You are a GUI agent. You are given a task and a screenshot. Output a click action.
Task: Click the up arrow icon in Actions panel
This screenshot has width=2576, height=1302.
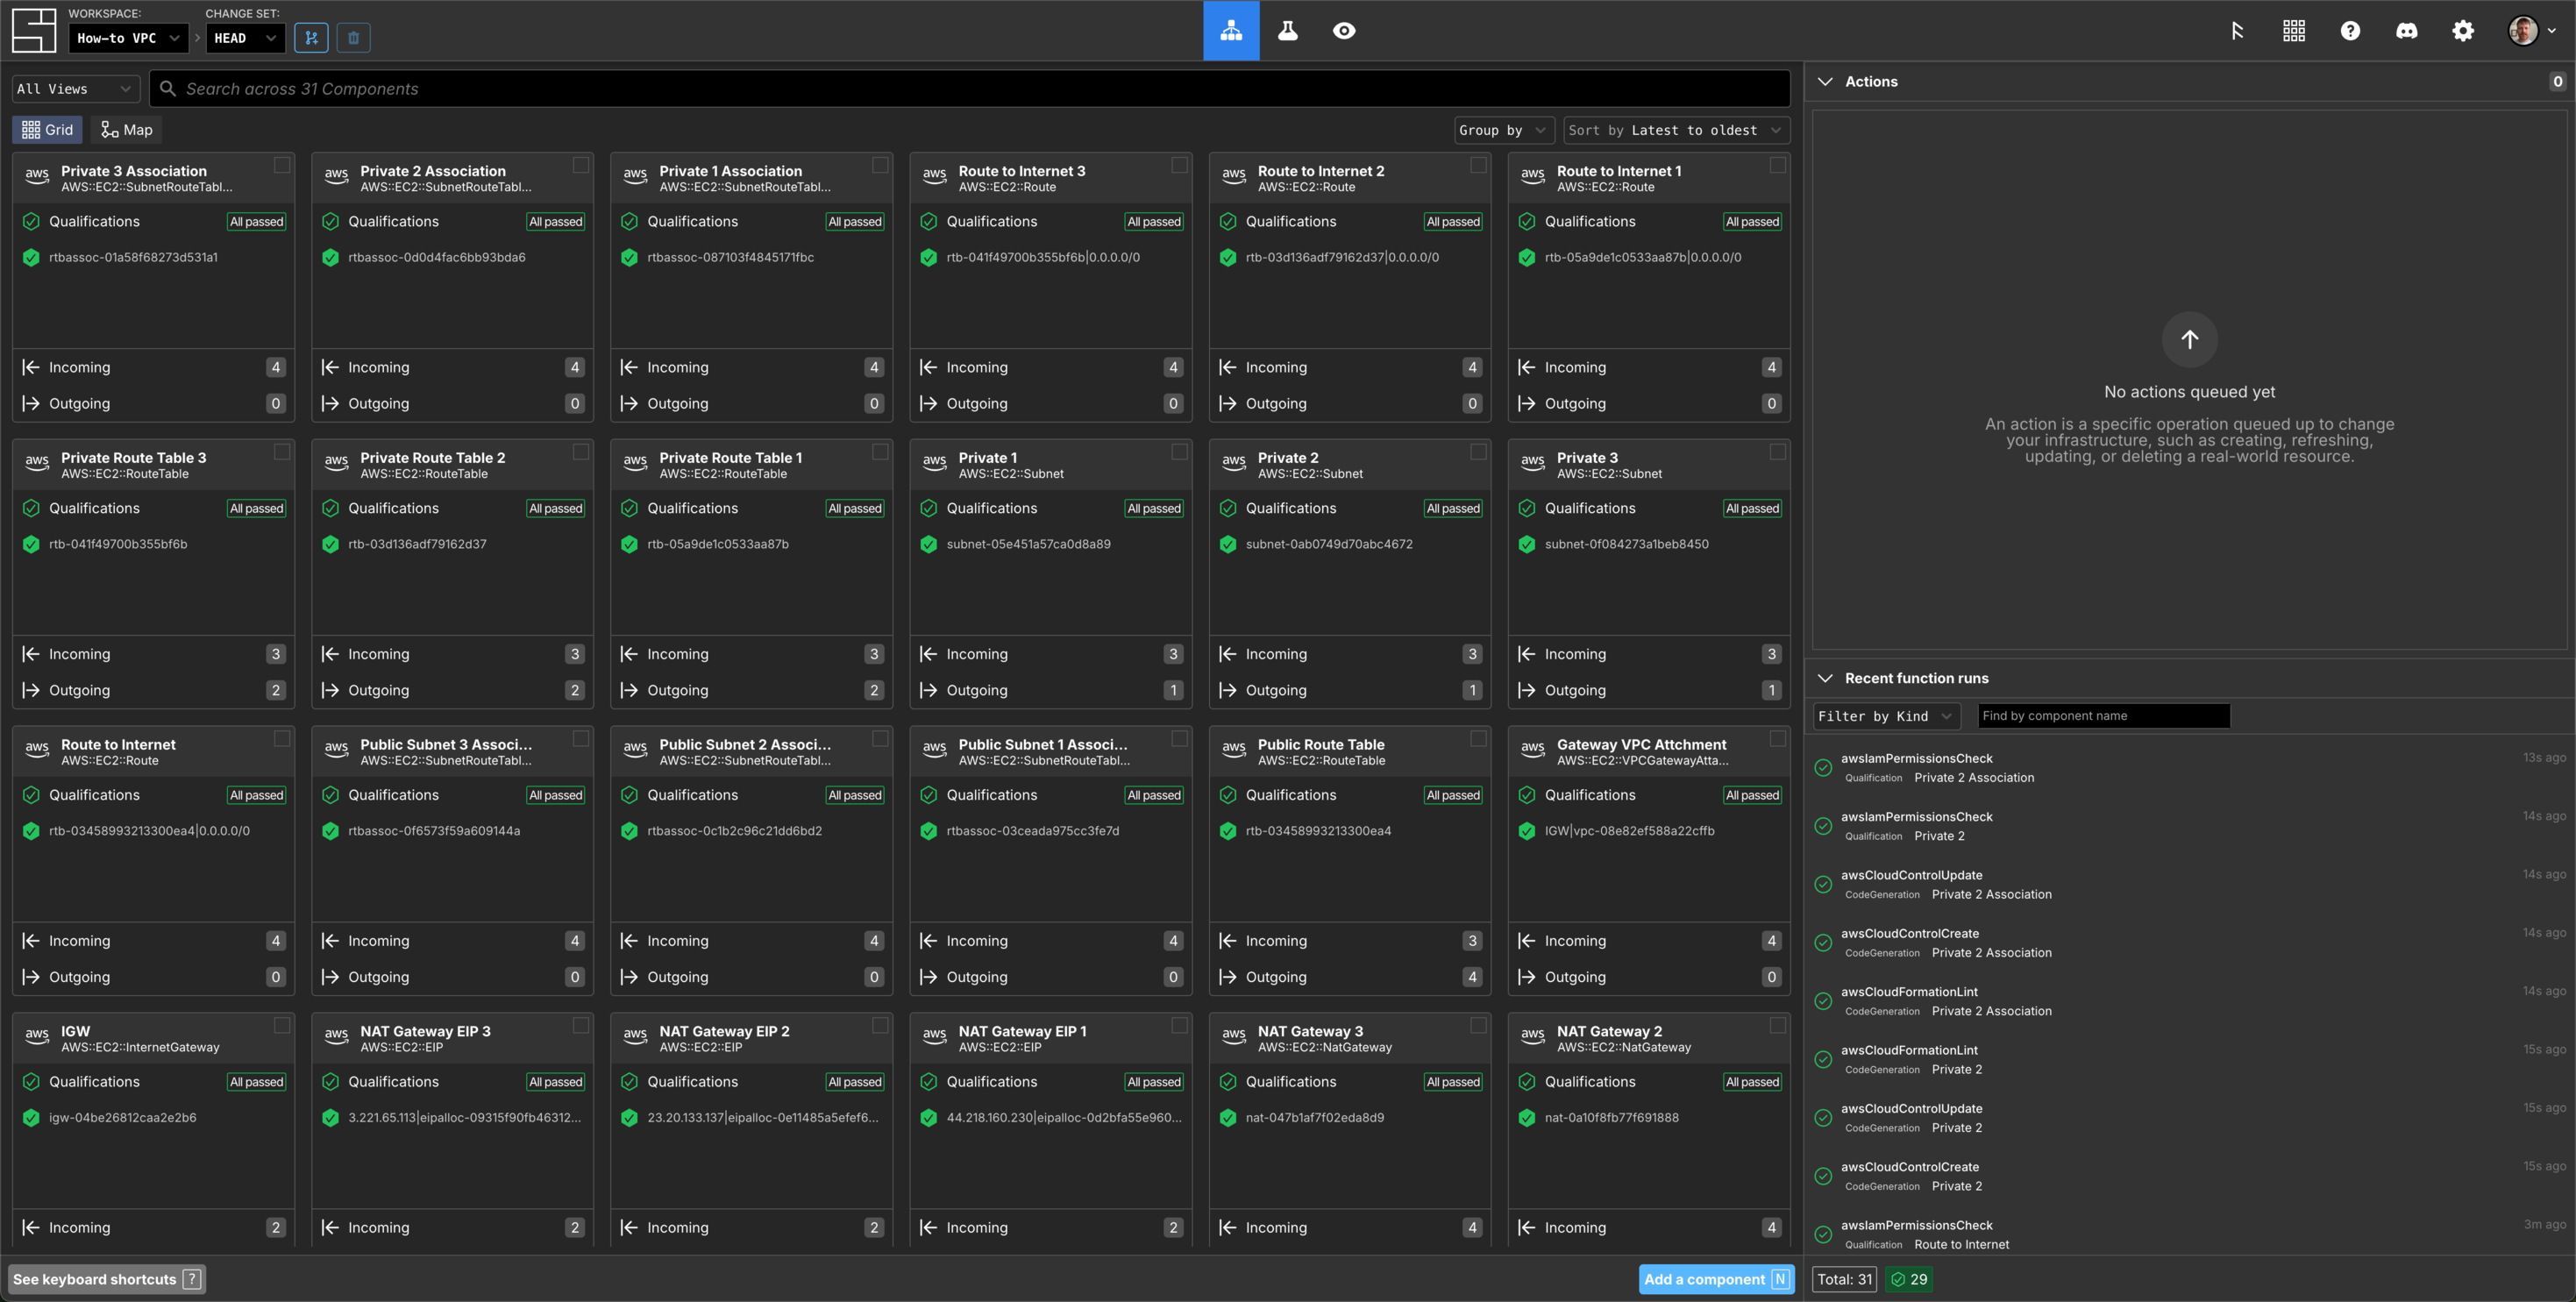[2189, 340]
